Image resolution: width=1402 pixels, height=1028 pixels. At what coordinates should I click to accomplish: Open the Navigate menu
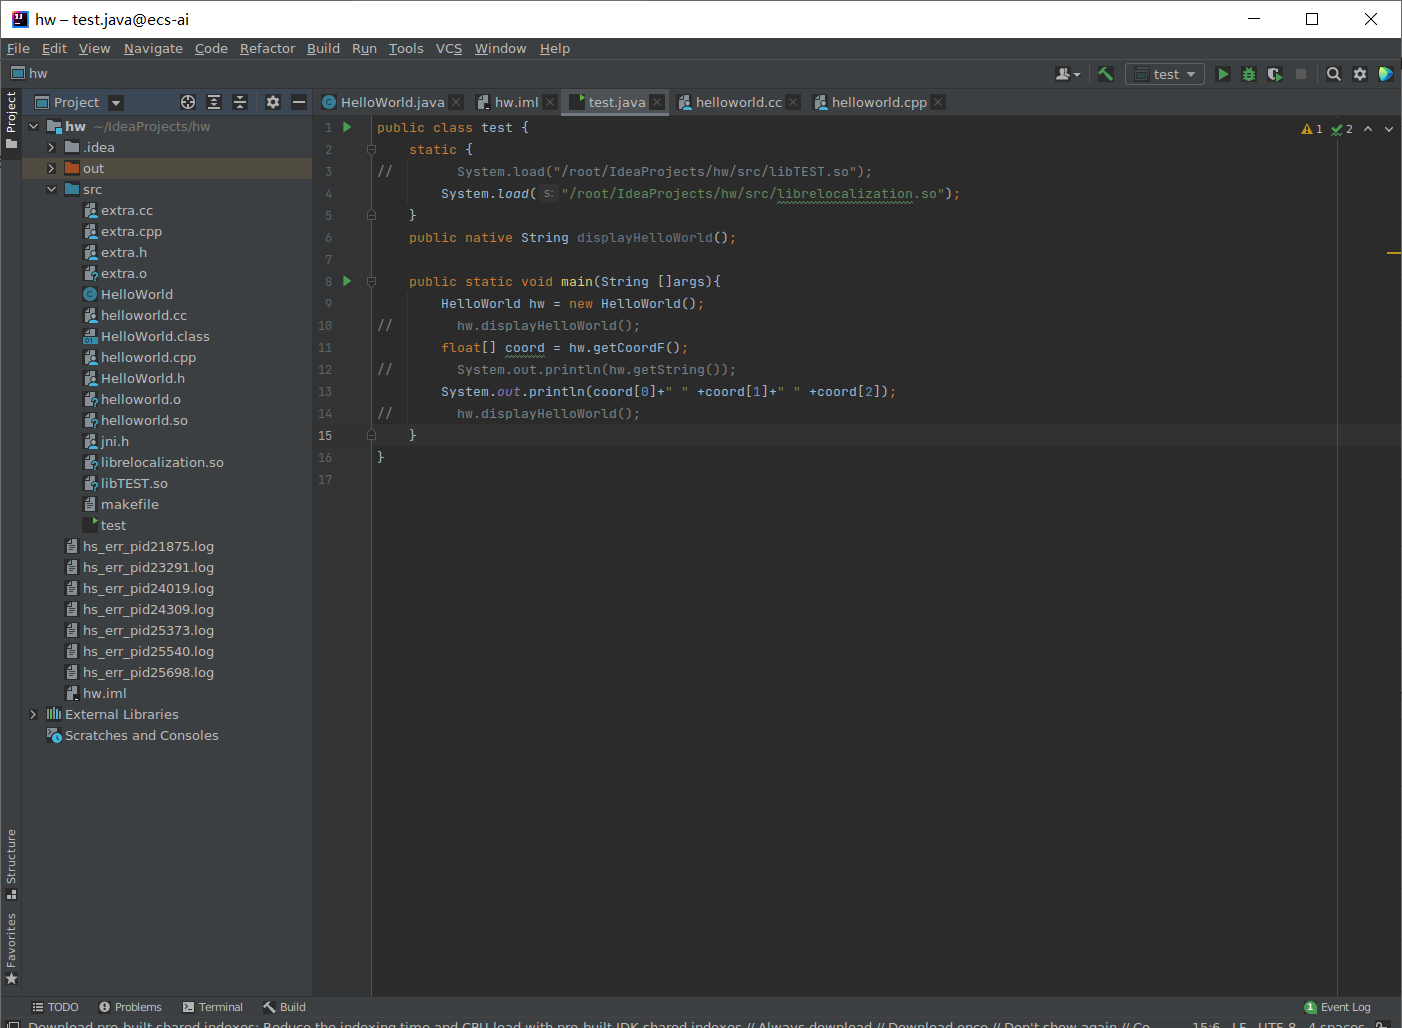click(x=153, y=48)
